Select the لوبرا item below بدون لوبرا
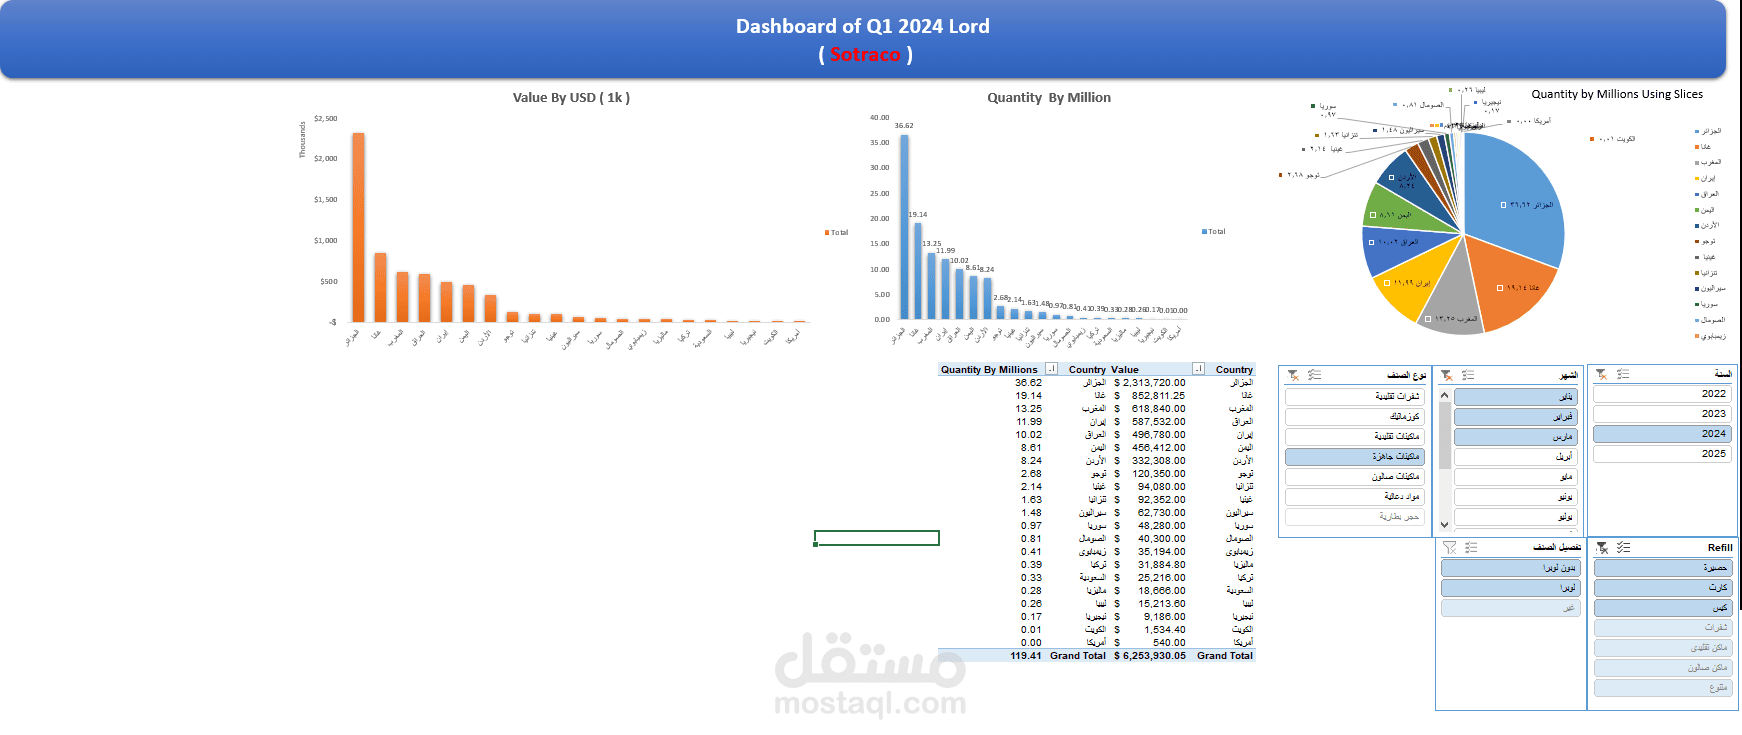Viewport: 1742px width, 735px height. (1510, 588)
